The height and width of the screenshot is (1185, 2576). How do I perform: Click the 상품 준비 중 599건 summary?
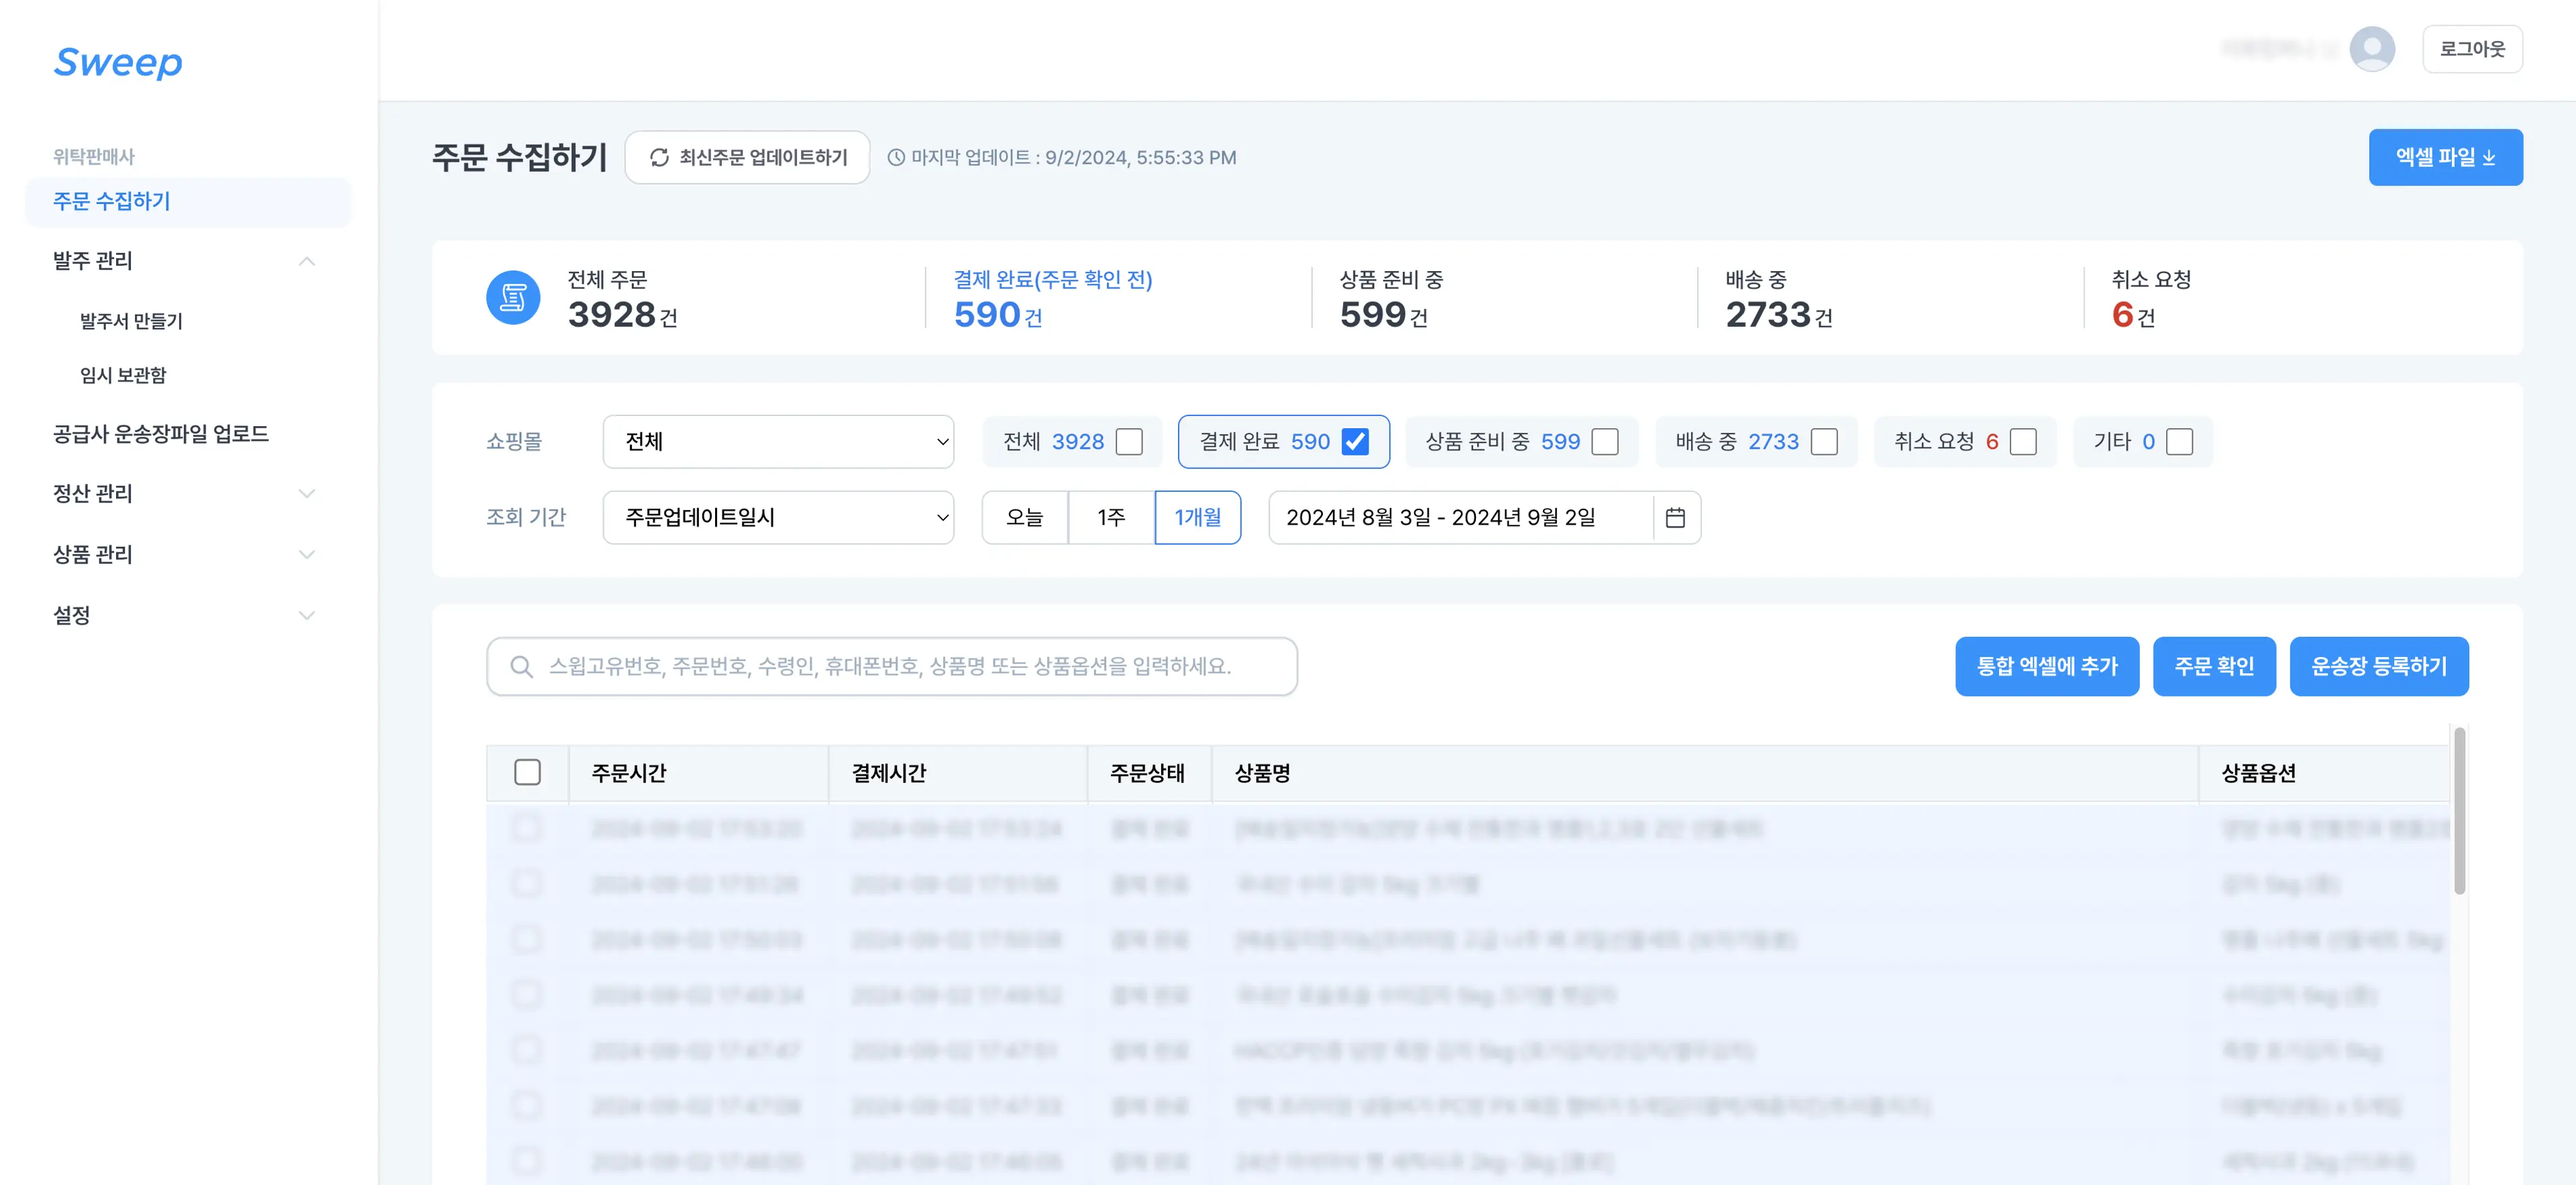click(1391, 298)
